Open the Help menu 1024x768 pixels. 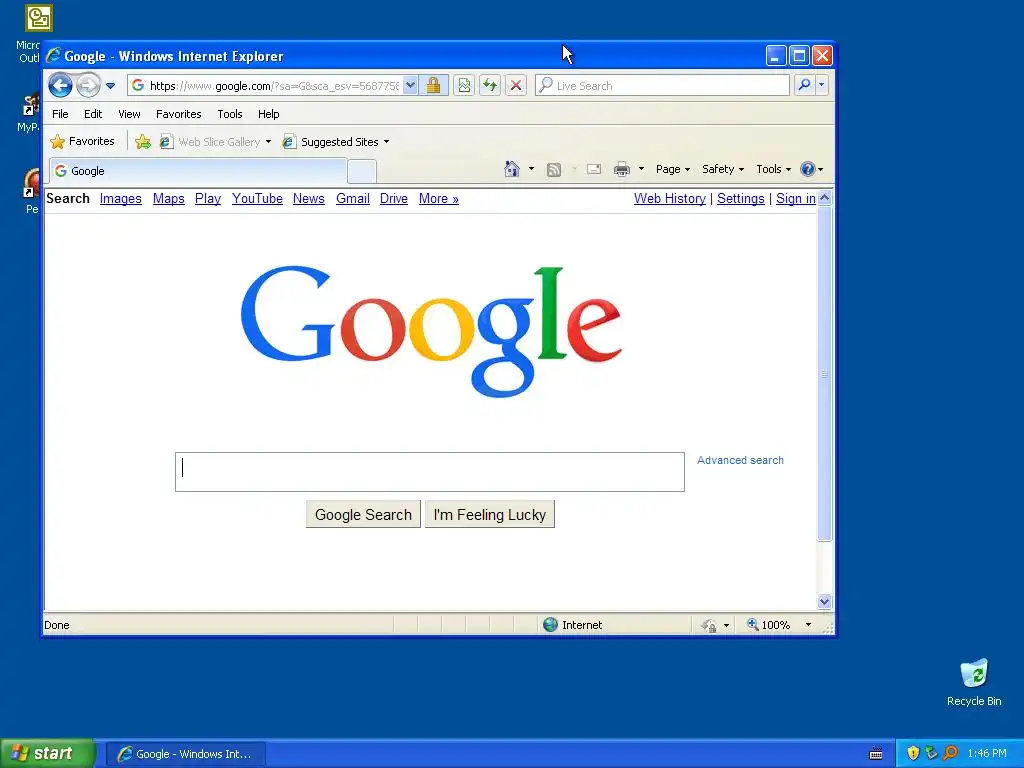coord(268,114)
